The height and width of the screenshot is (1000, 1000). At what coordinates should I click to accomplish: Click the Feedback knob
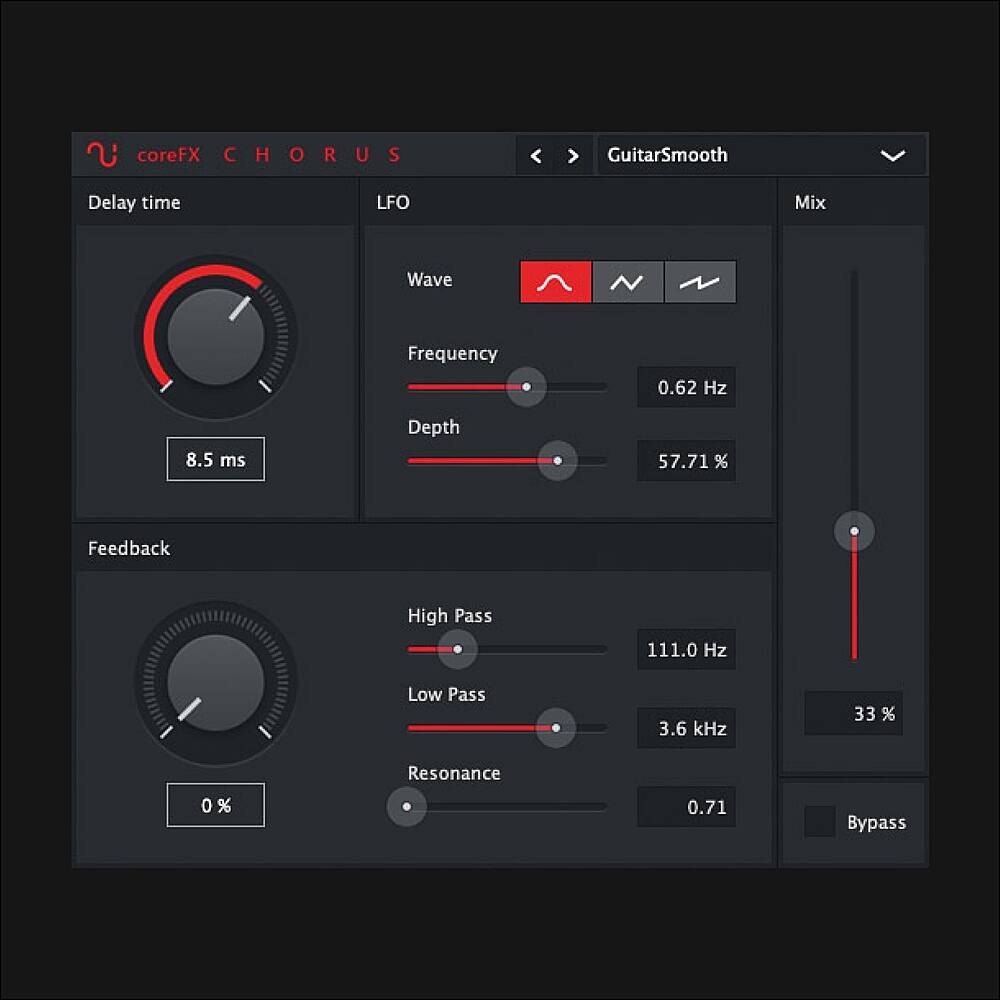click(216, 683)
